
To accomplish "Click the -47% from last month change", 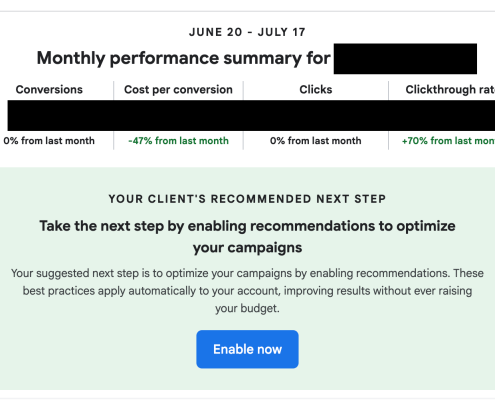I will (x=178, y=141).
